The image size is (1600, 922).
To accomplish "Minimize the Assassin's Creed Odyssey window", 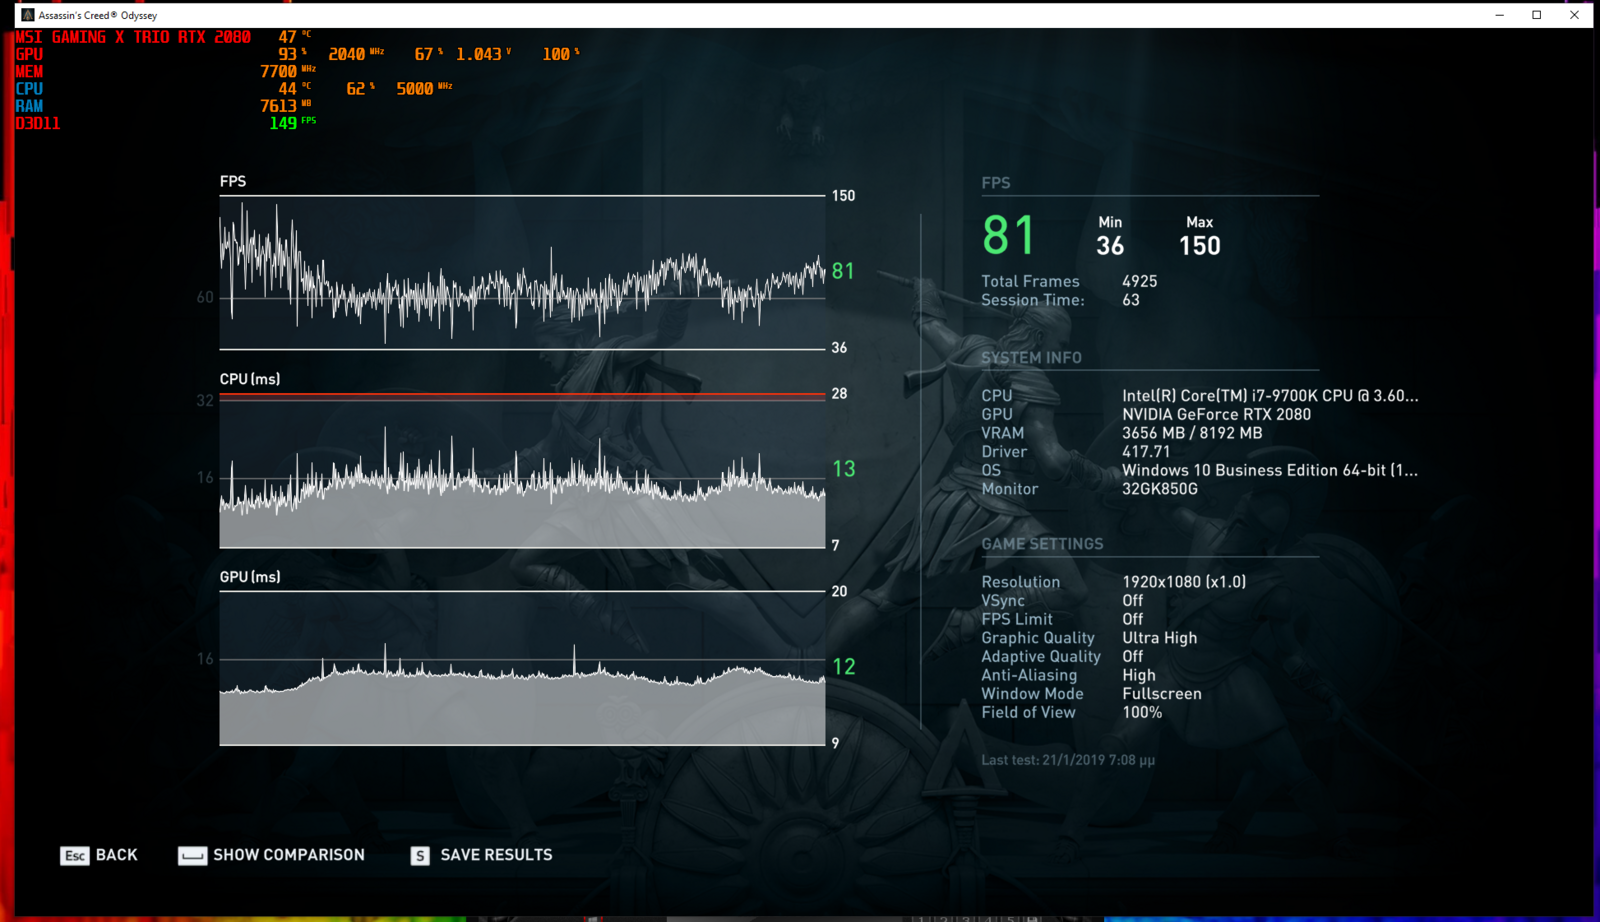I will point(1499,15).
